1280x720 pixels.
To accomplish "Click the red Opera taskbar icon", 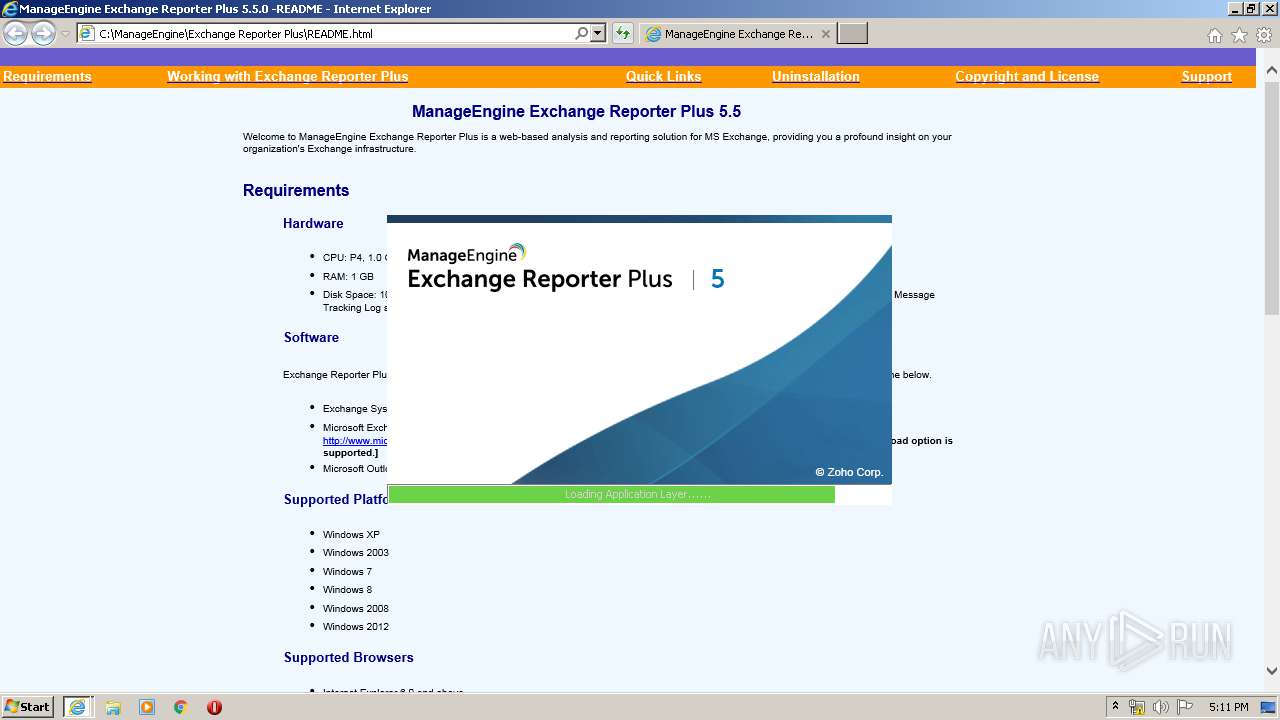I will click(214, 707).
